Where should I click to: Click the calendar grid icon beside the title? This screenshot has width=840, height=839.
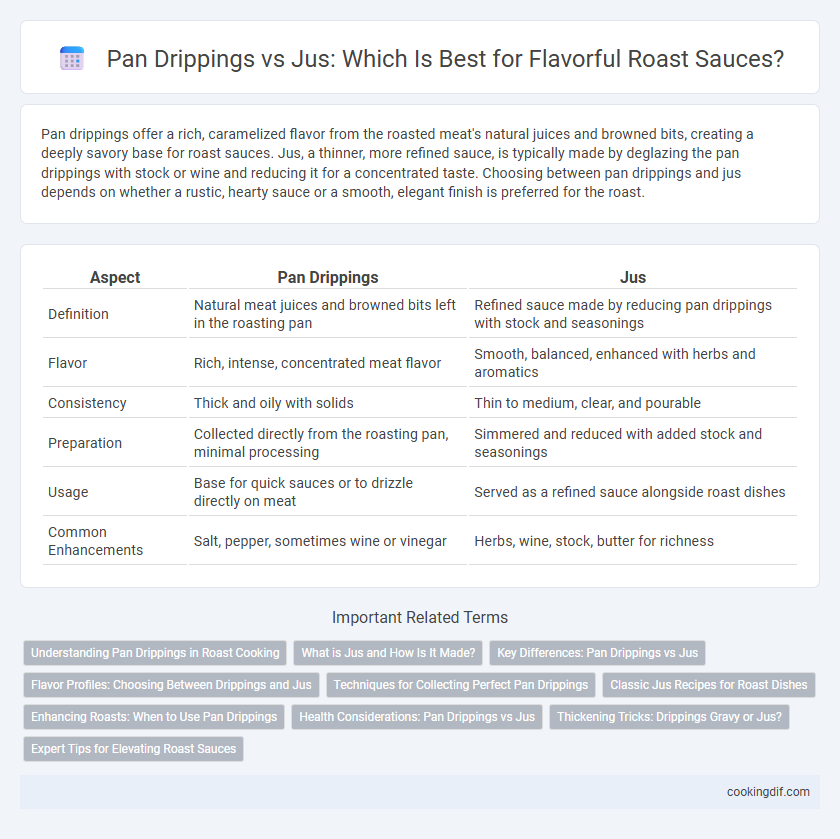(72, 58)
